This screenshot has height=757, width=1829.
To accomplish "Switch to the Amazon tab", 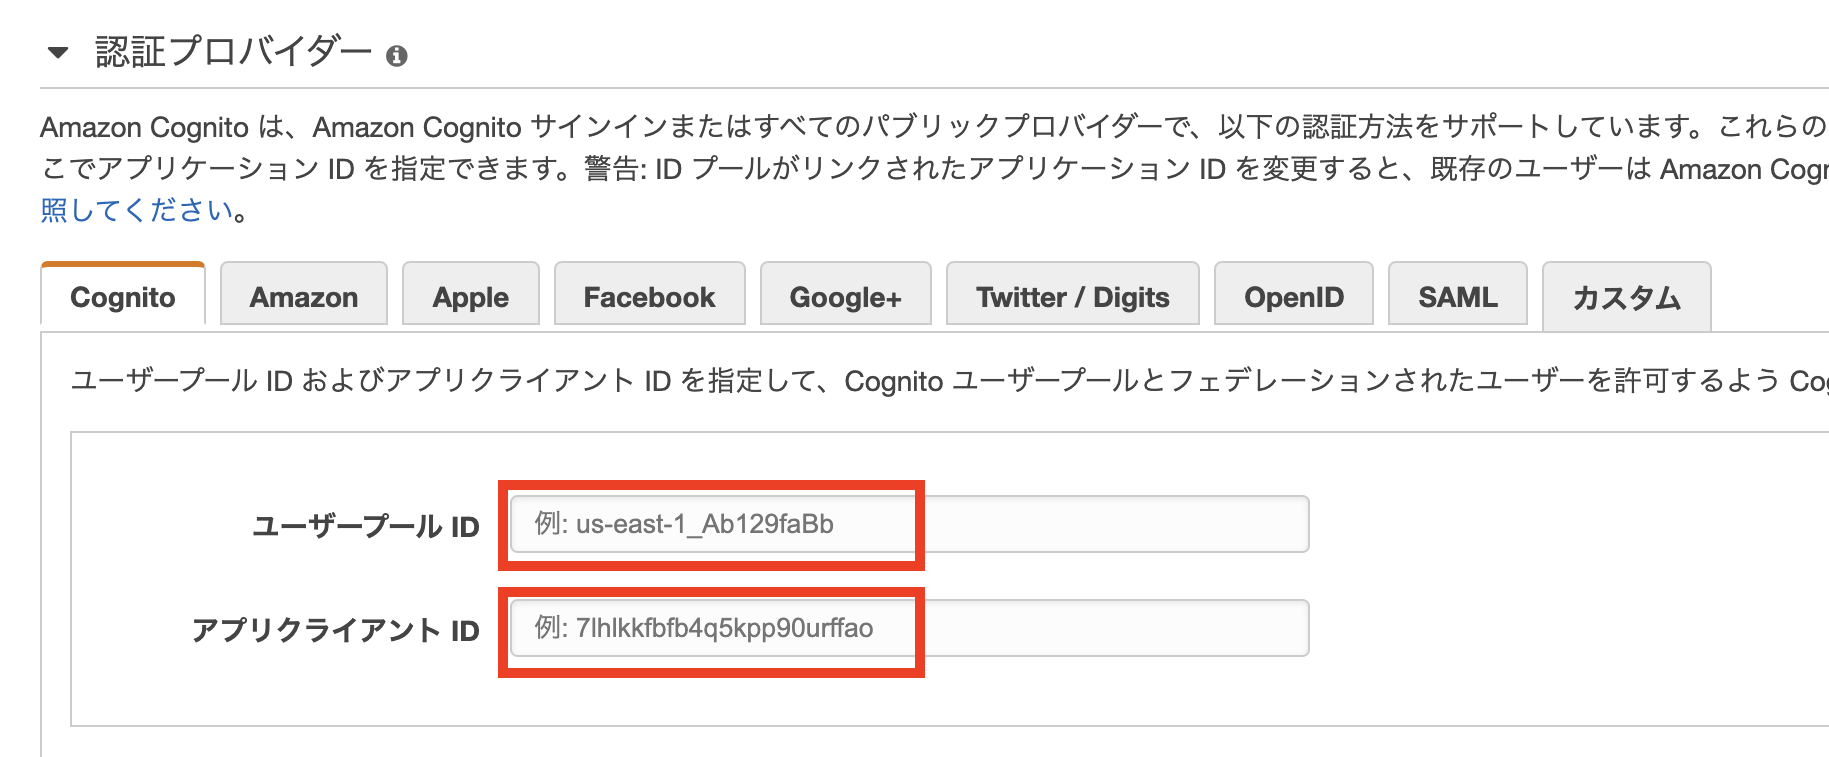I will pyautogui.click(x=304, y=297).
